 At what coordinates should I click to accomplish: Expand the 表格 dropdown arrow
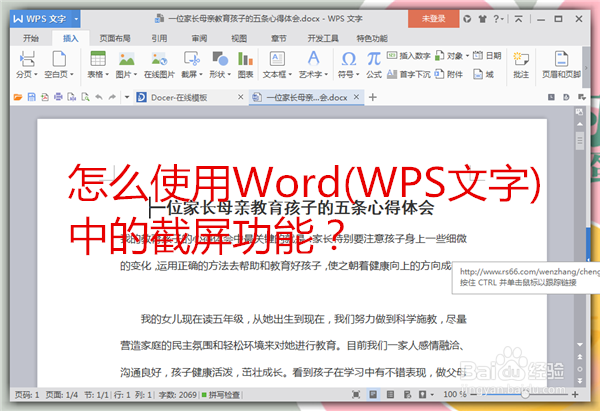coord(107,75)
